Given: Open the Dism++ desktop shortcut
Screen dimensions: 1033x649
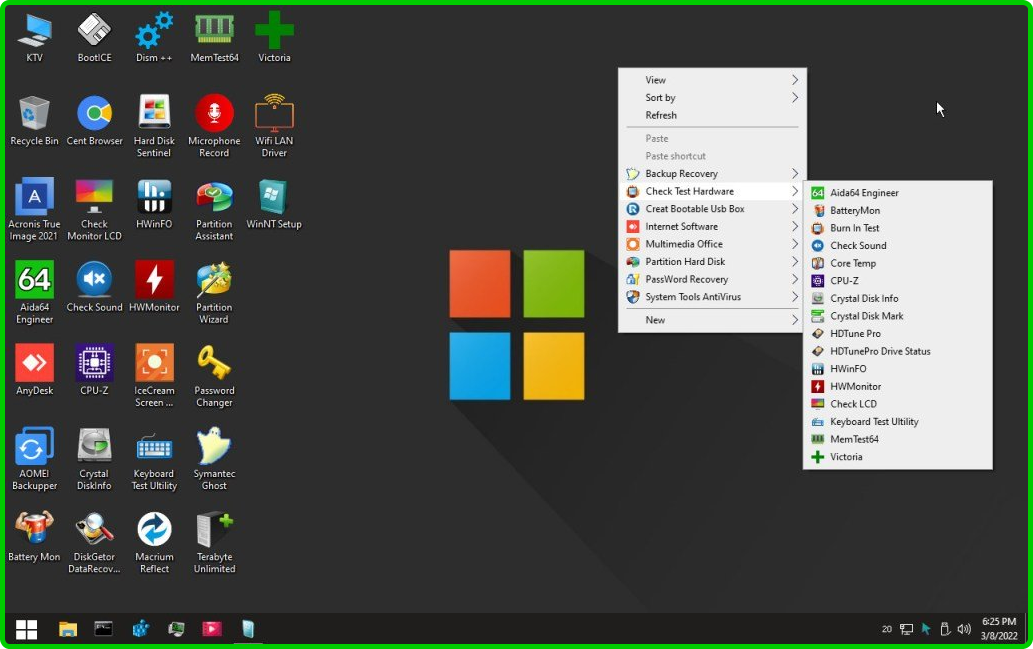Looking at the screenshot, I should pyautogui.click(x=154, y=38).
